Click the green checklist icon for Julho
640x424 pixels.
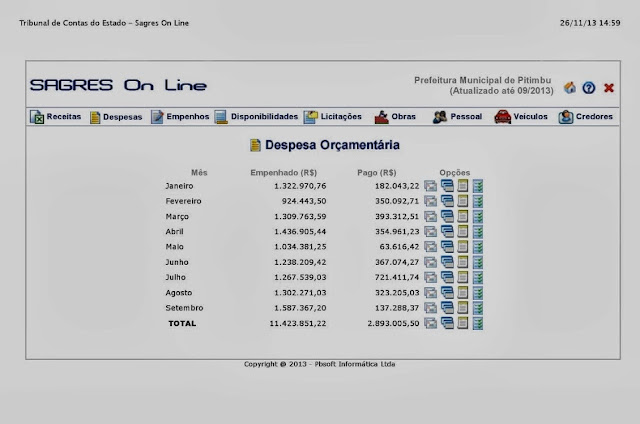(x=478, y=277)
